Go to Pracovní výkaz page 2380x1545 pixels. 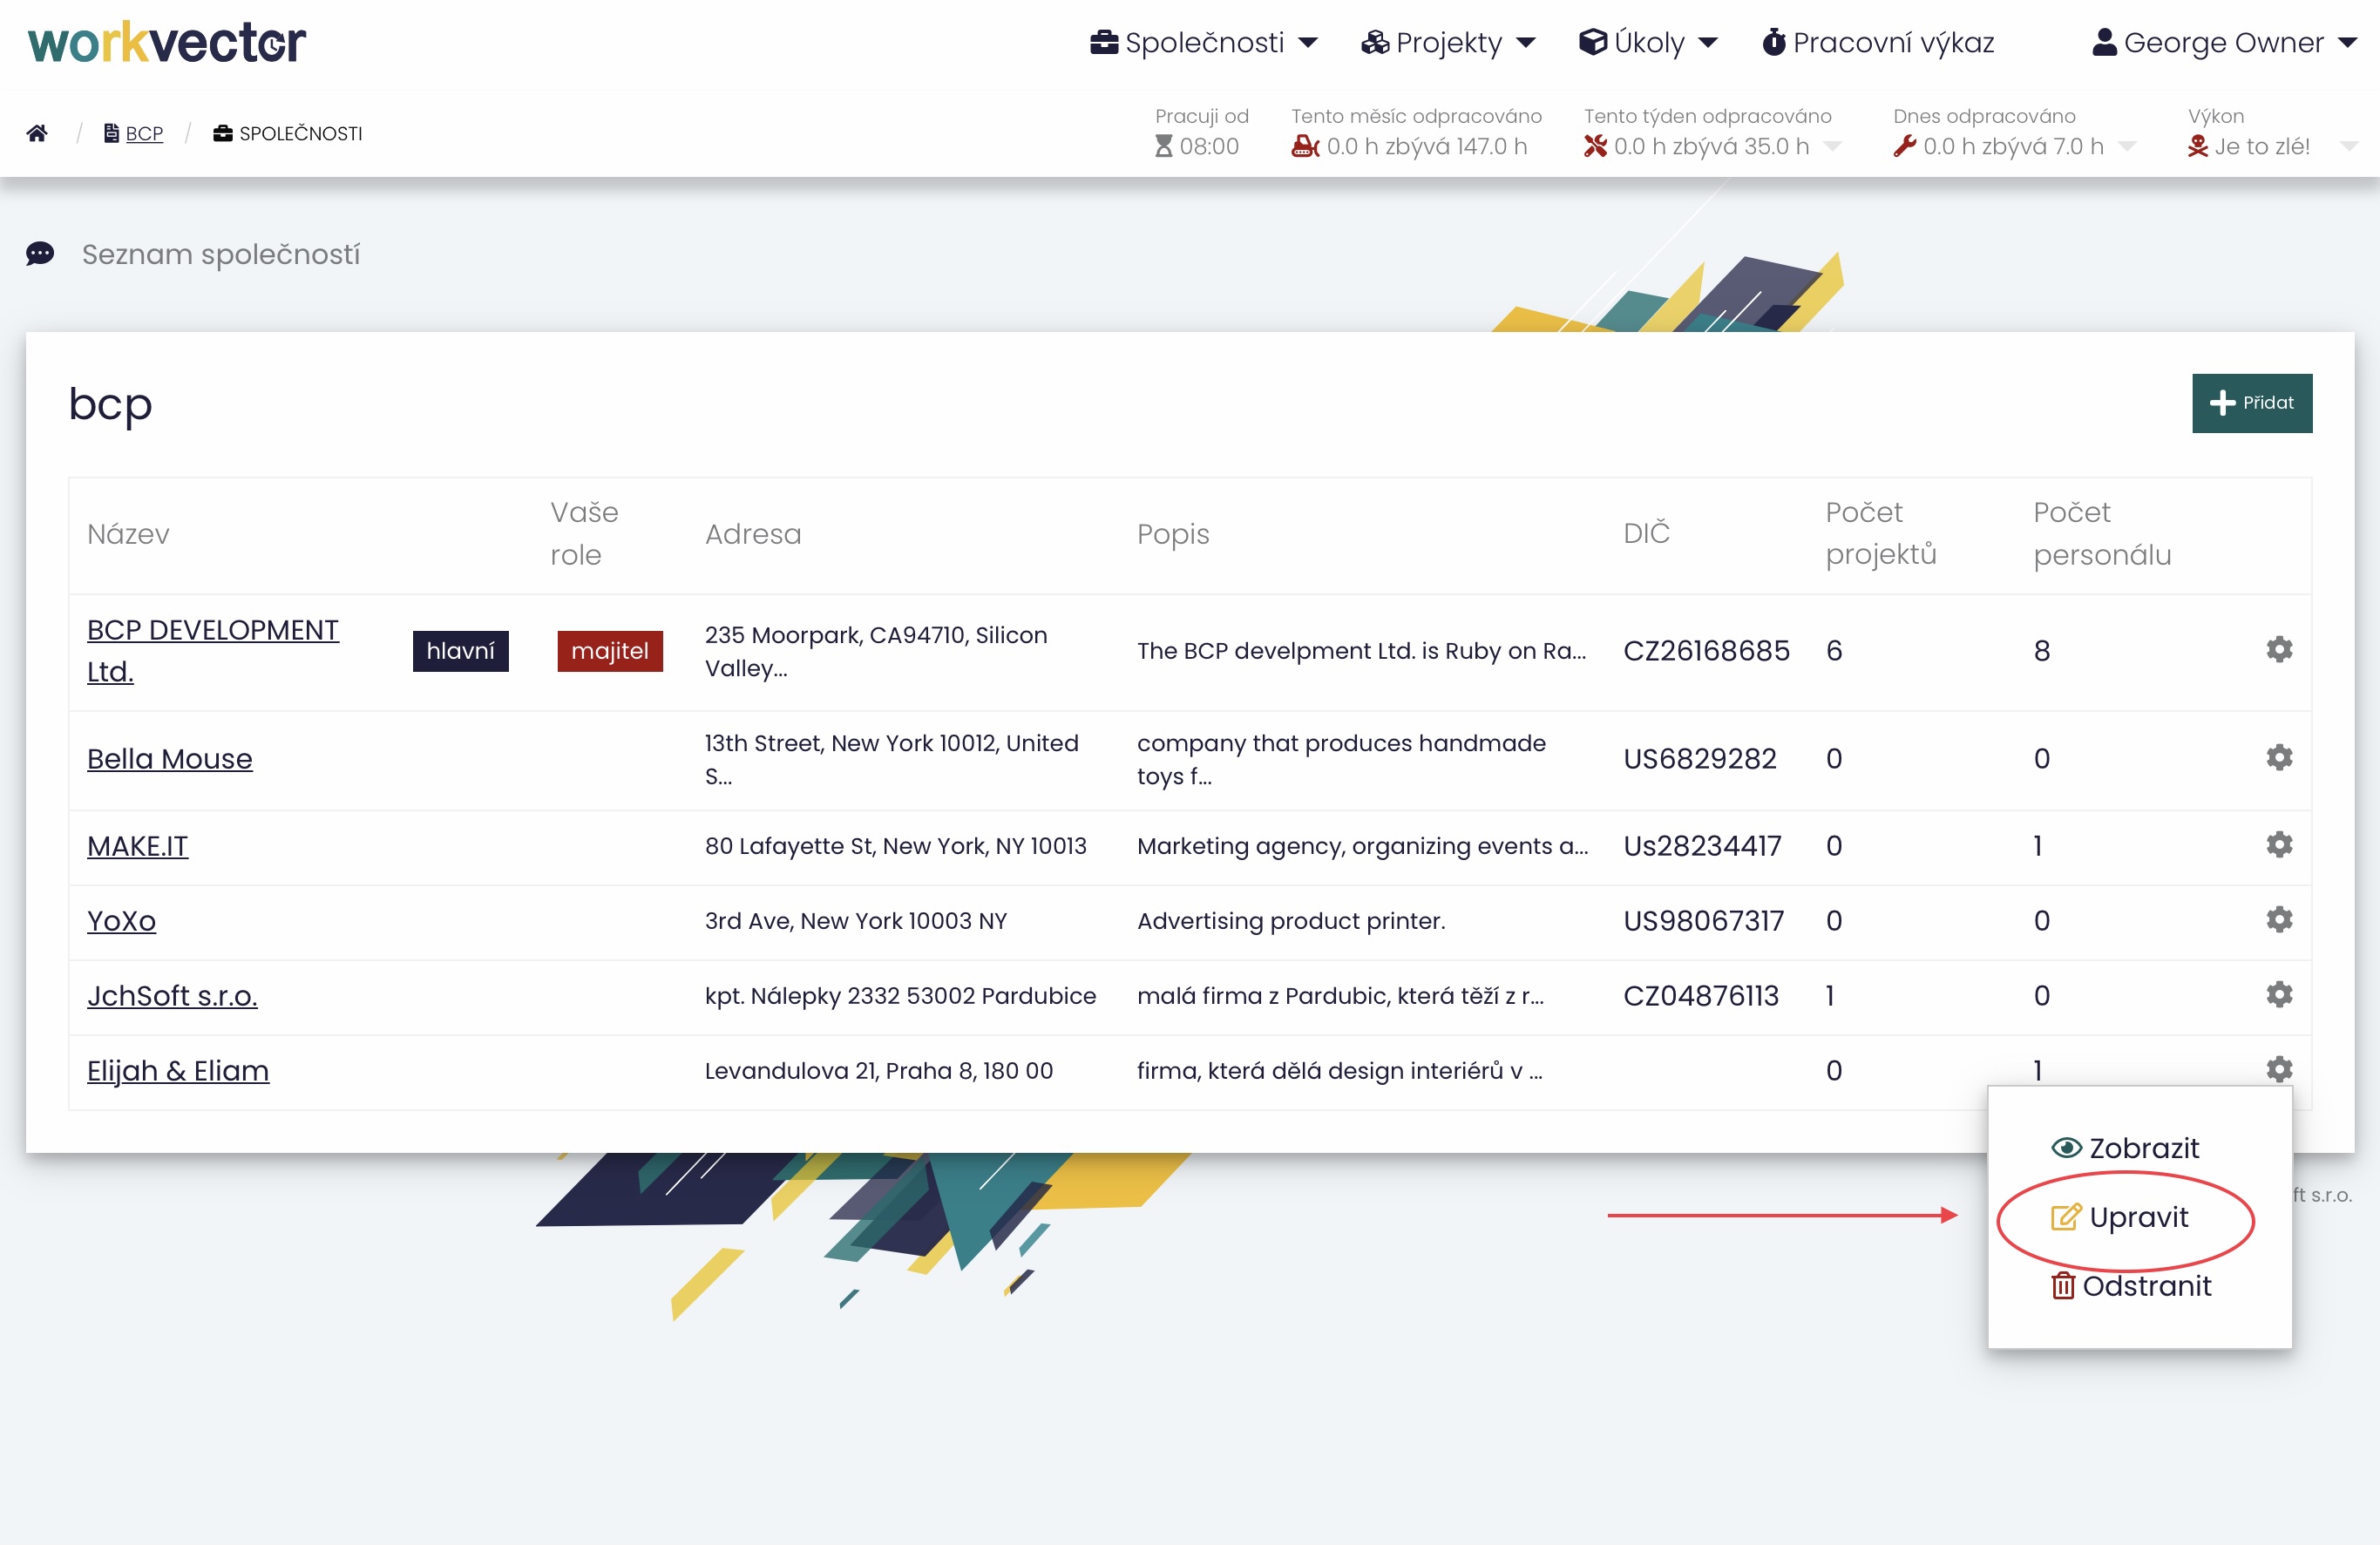[1878, 42]
